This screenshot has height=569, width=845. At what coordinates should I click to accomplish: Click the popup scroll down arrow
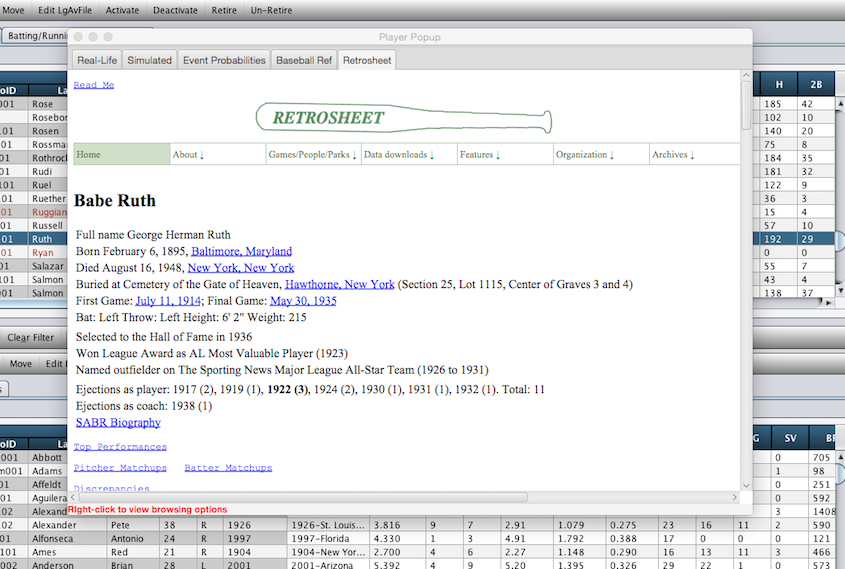746,485
